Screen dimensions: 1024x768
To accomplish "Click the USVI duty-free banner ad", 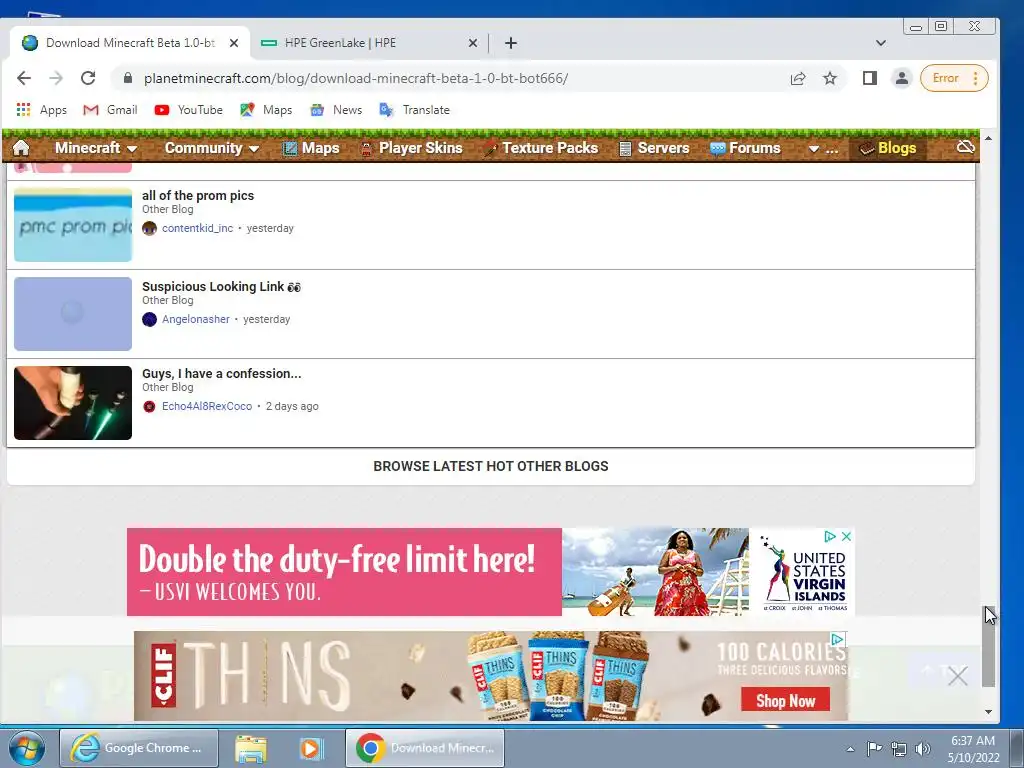I will pos(490,572).
